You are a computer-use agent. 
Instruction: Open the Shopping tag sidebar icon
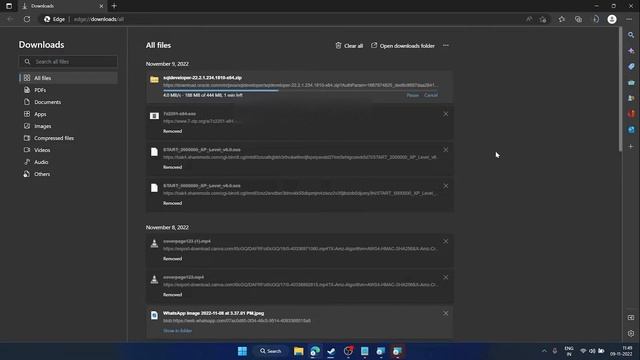point(631,67)
